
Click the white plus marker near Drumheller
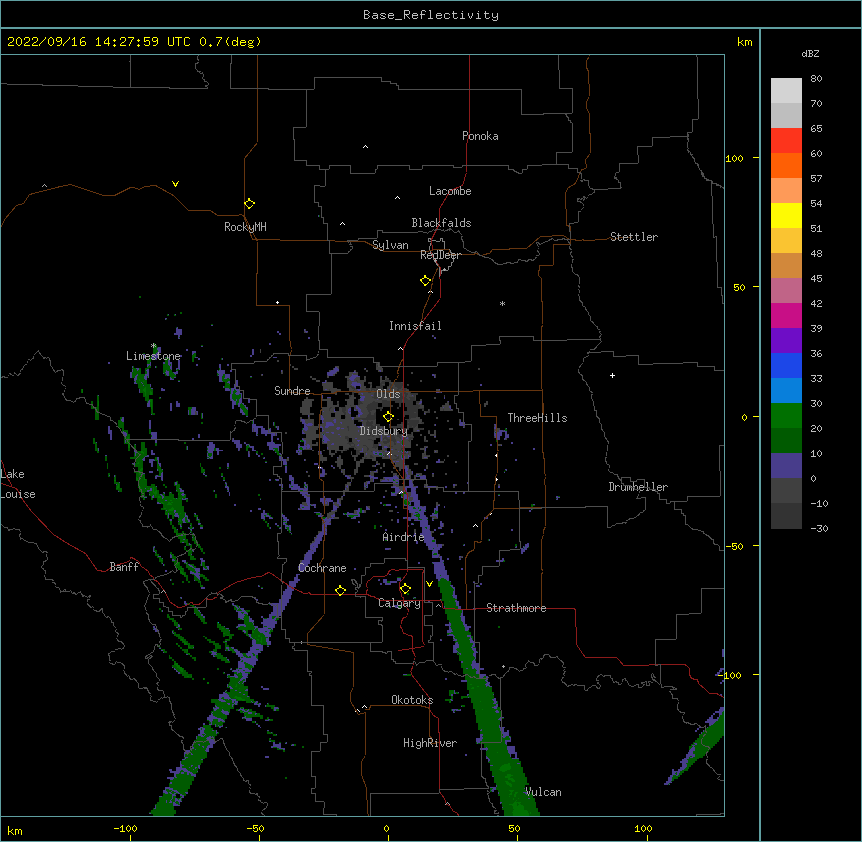612,376
